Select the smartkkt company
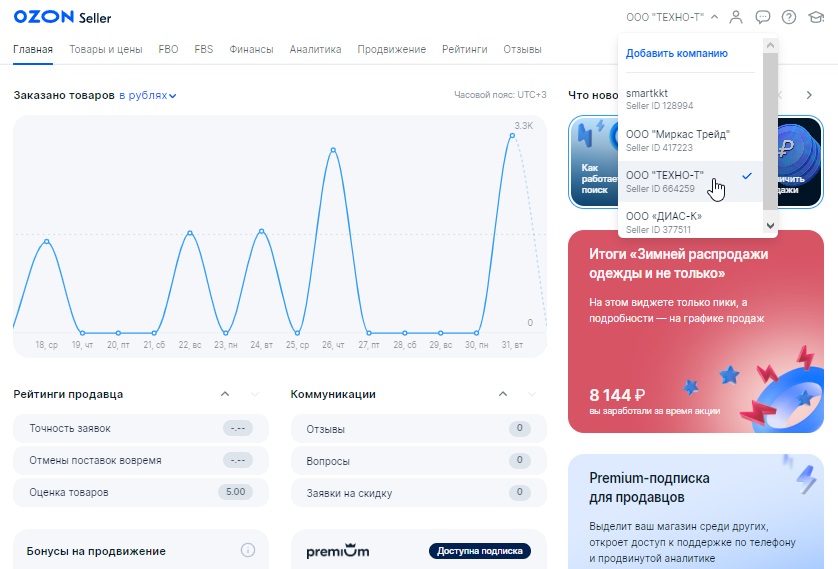 [x=690, y=99]
